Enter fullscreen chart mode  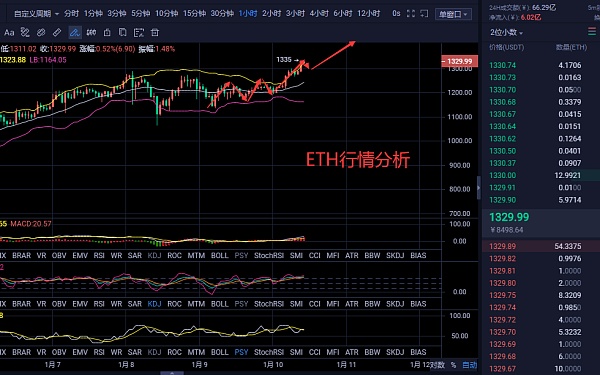(411, 14)
